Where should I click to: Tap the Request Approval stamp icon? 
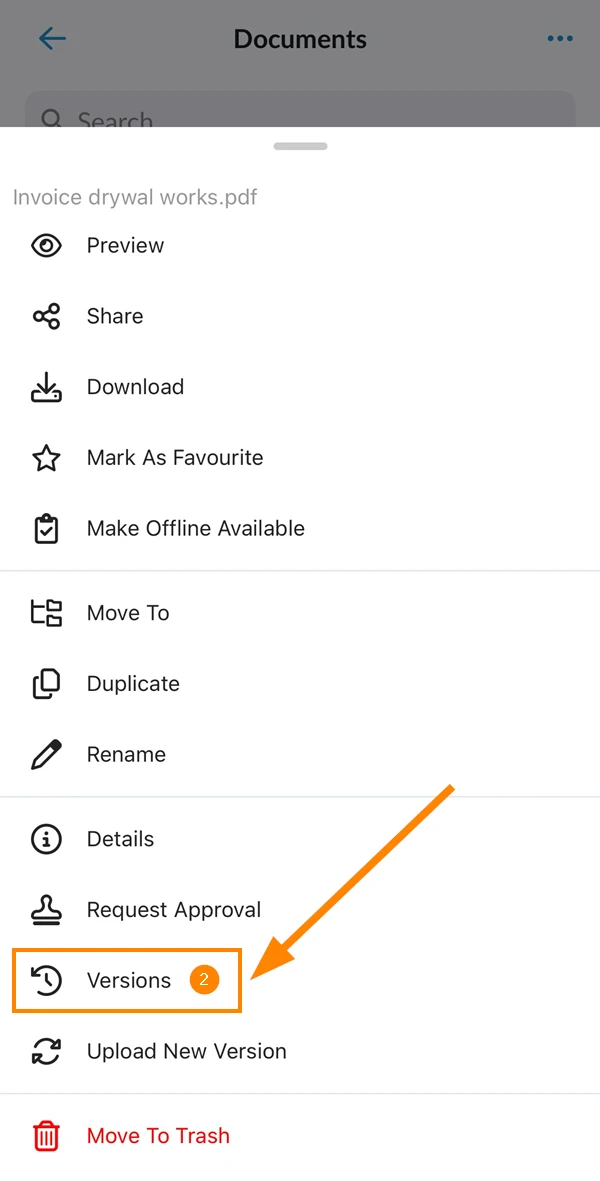(47, 910)
